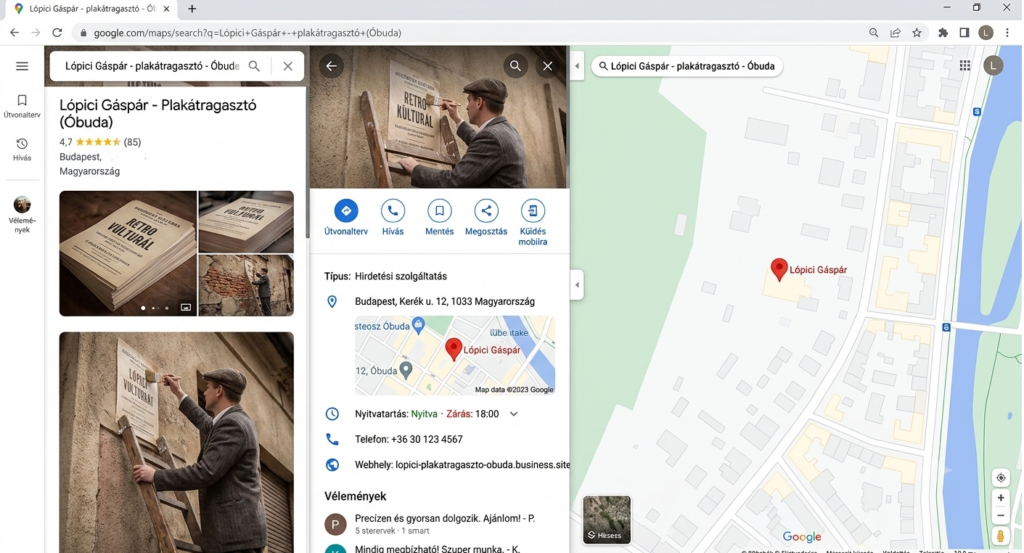Click Típus: Hirdetési szolgáltatás text

385,276
